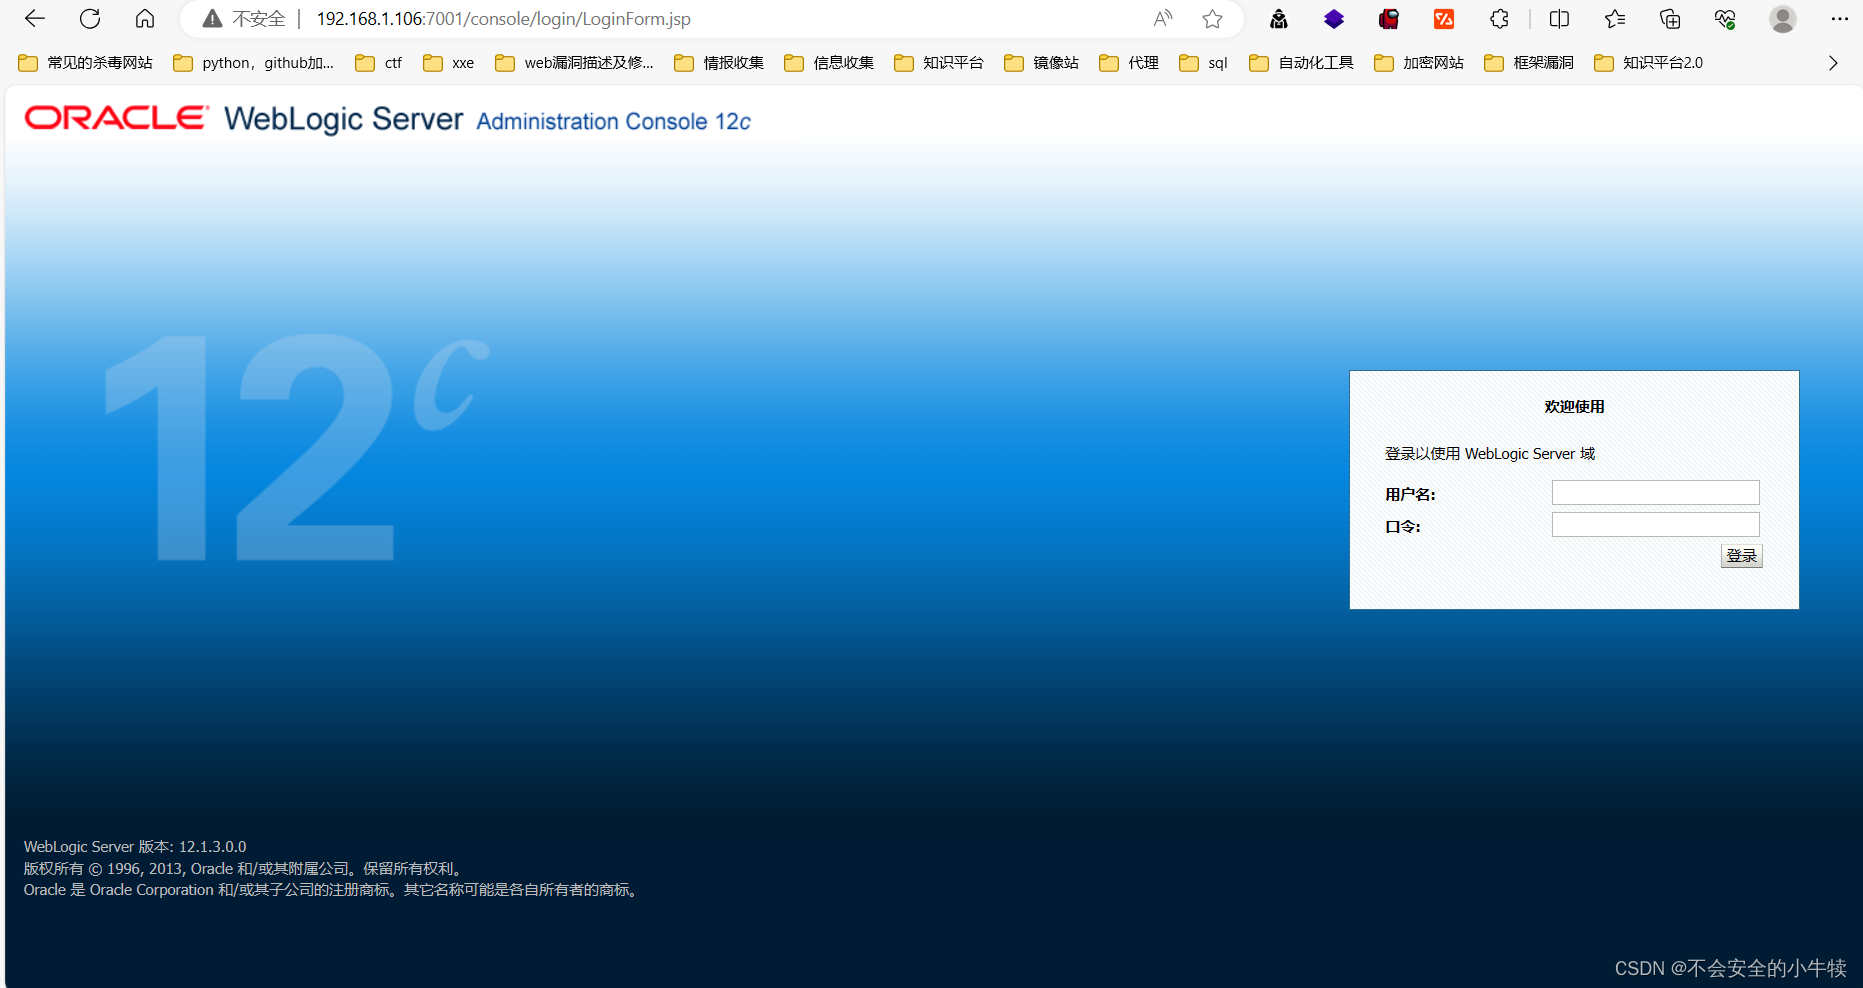The width and height of the screenshot is (1863, 988).
Task: Click the 口令 password input field
Action: click(x=1655, y=524)
